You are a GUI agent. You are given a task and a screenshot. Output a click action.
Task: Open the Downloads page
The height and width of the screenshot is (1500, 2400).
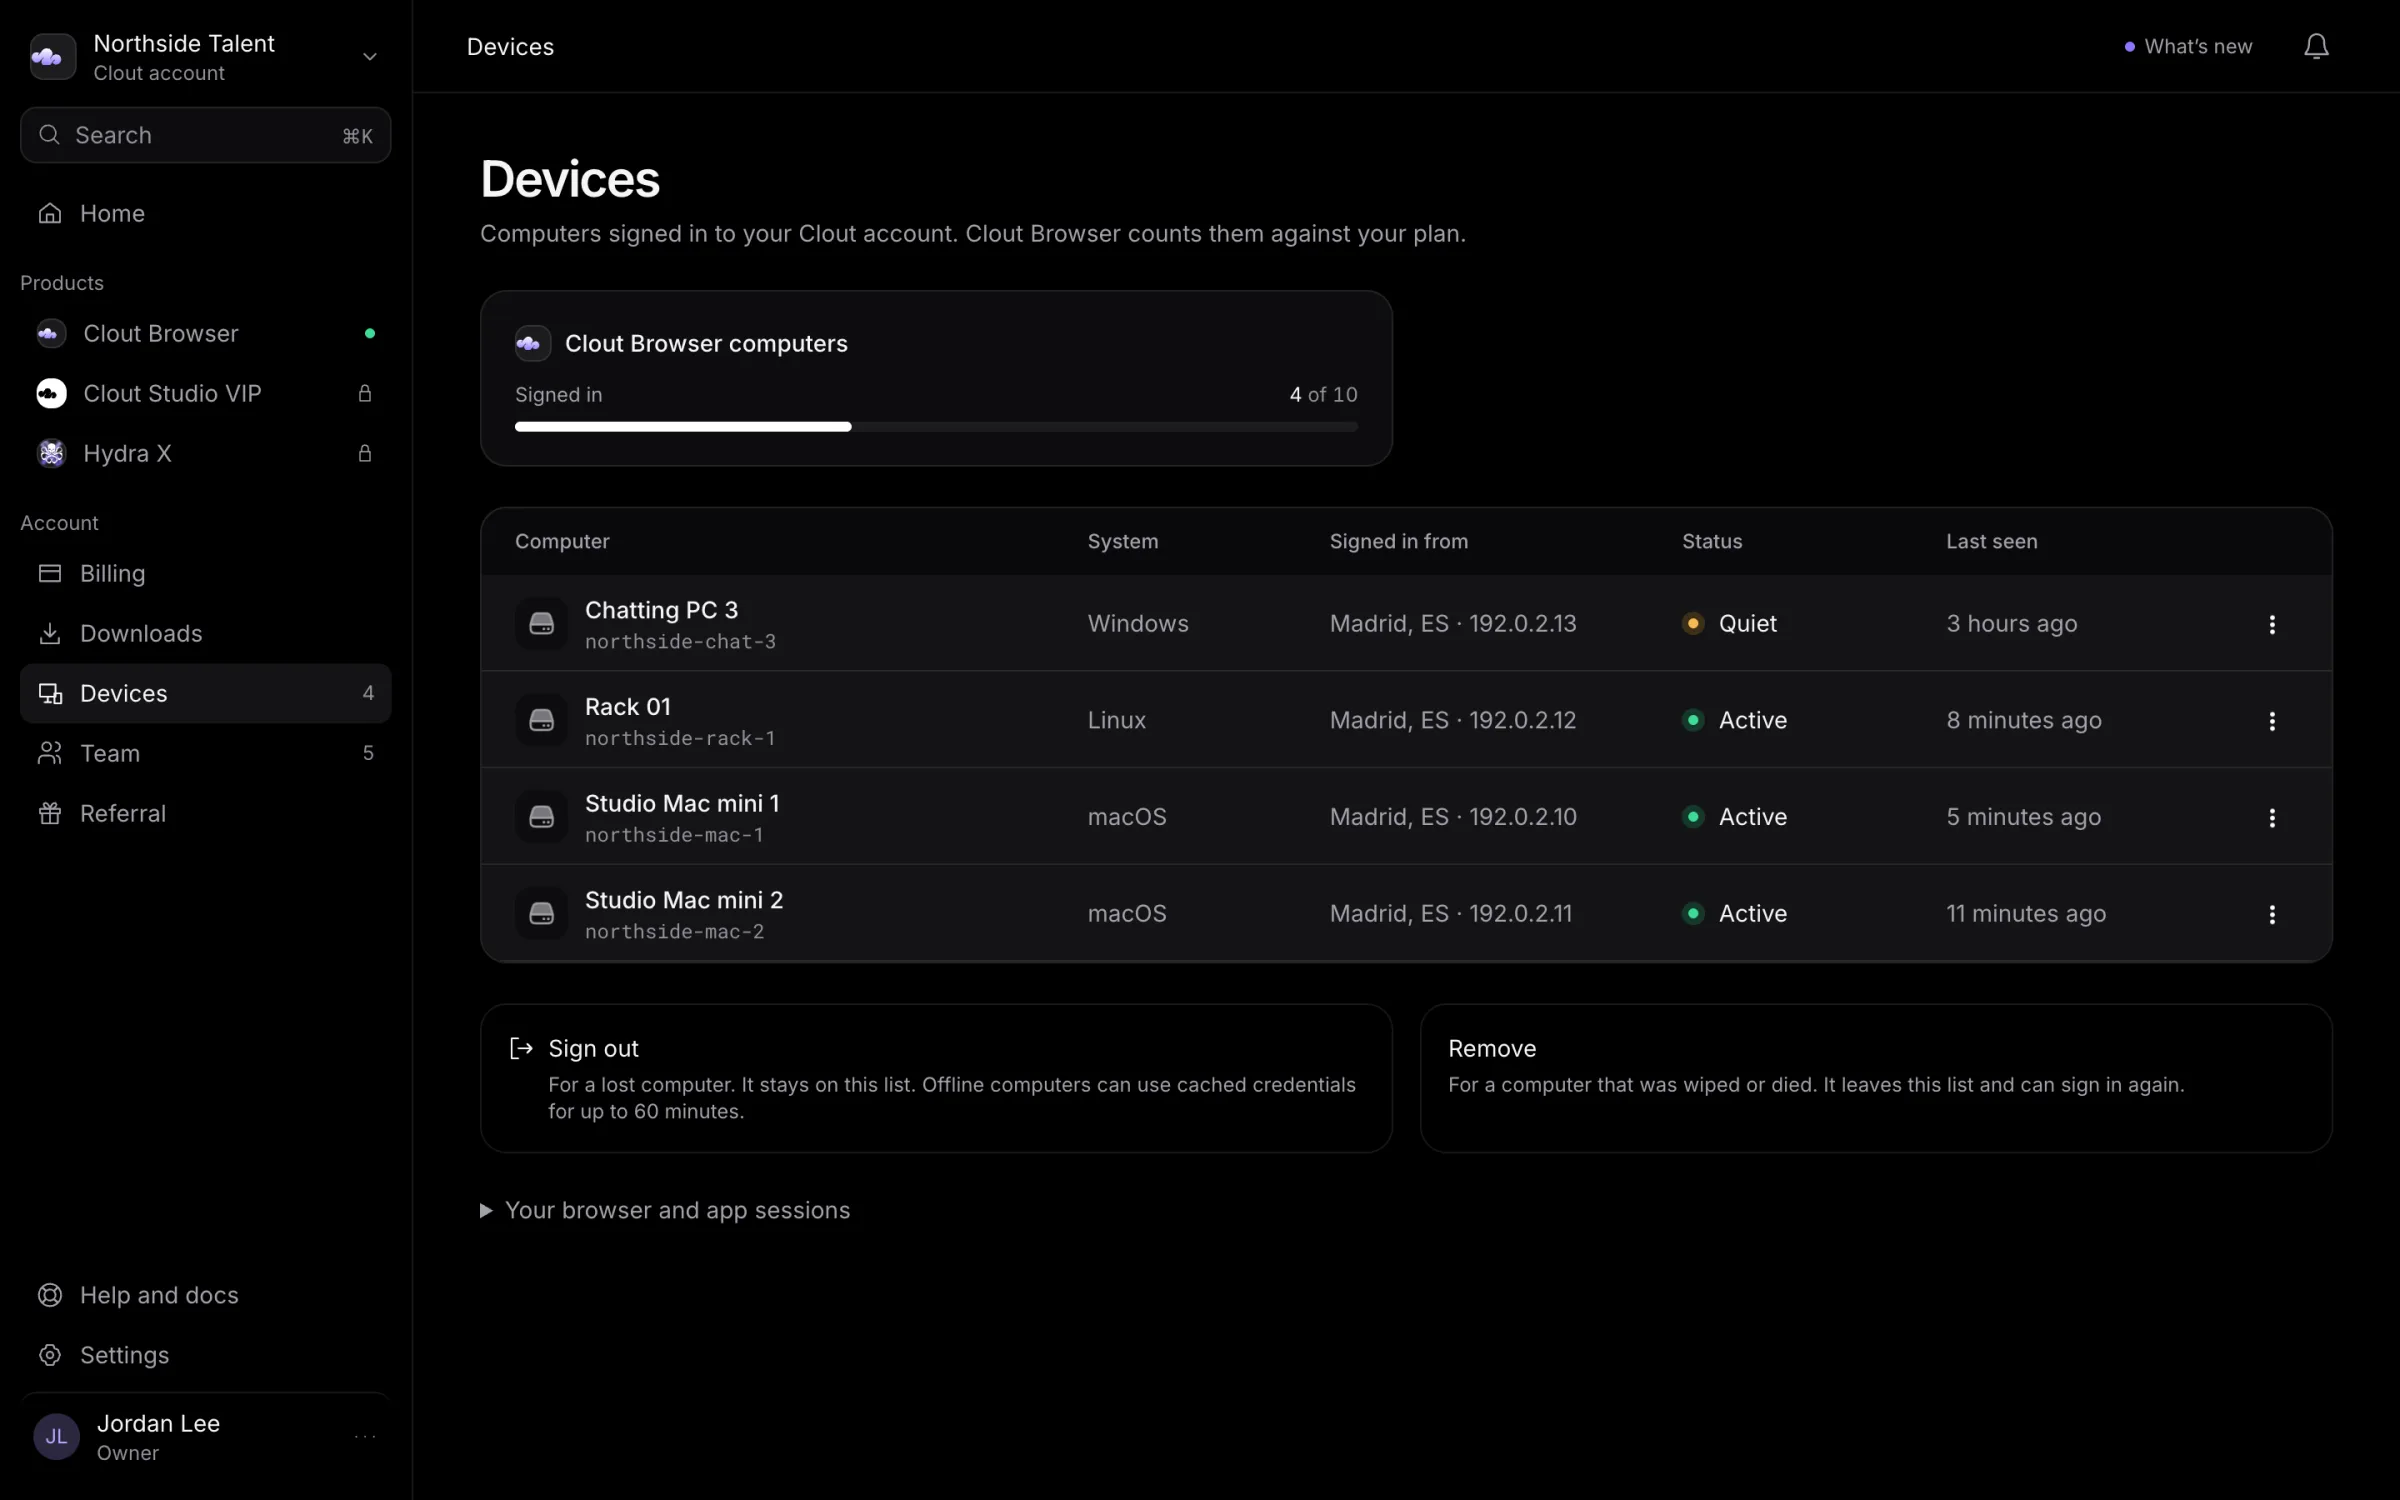coord(205,633)
